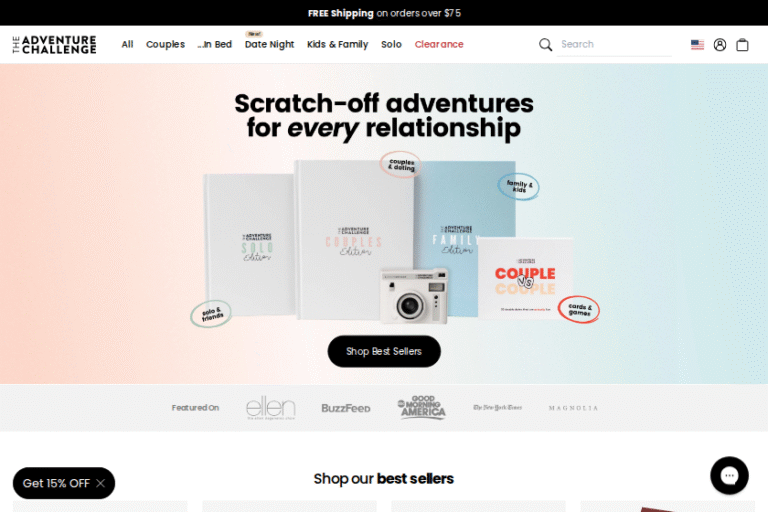The image size is (768, 512).
Task: Click the Couple vs Couple game box
Action: point(526,278)
